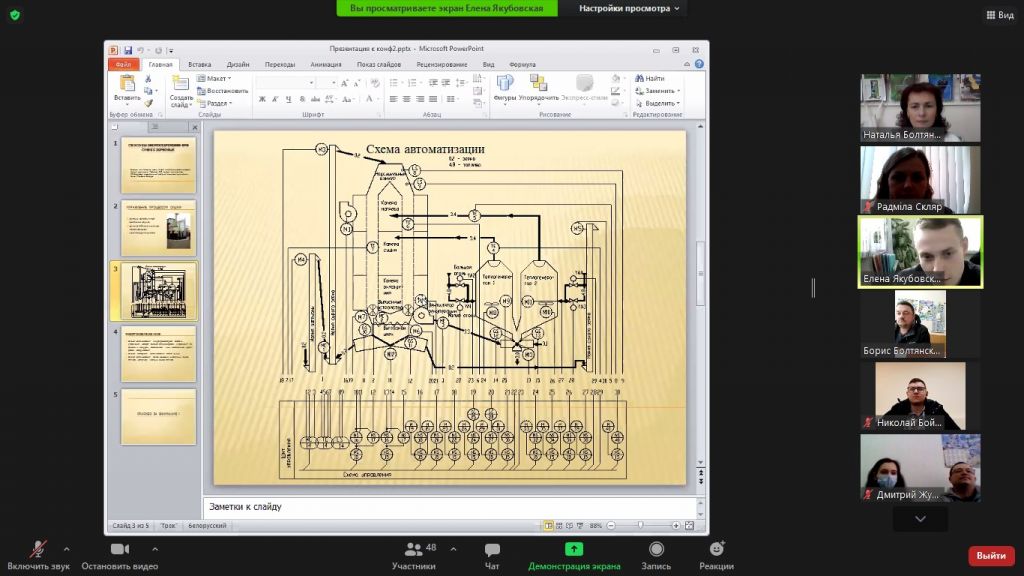Click the red Выйти leave button
Image resolution: width=1024 pixels, height=576 pixels.
[990, 555]
